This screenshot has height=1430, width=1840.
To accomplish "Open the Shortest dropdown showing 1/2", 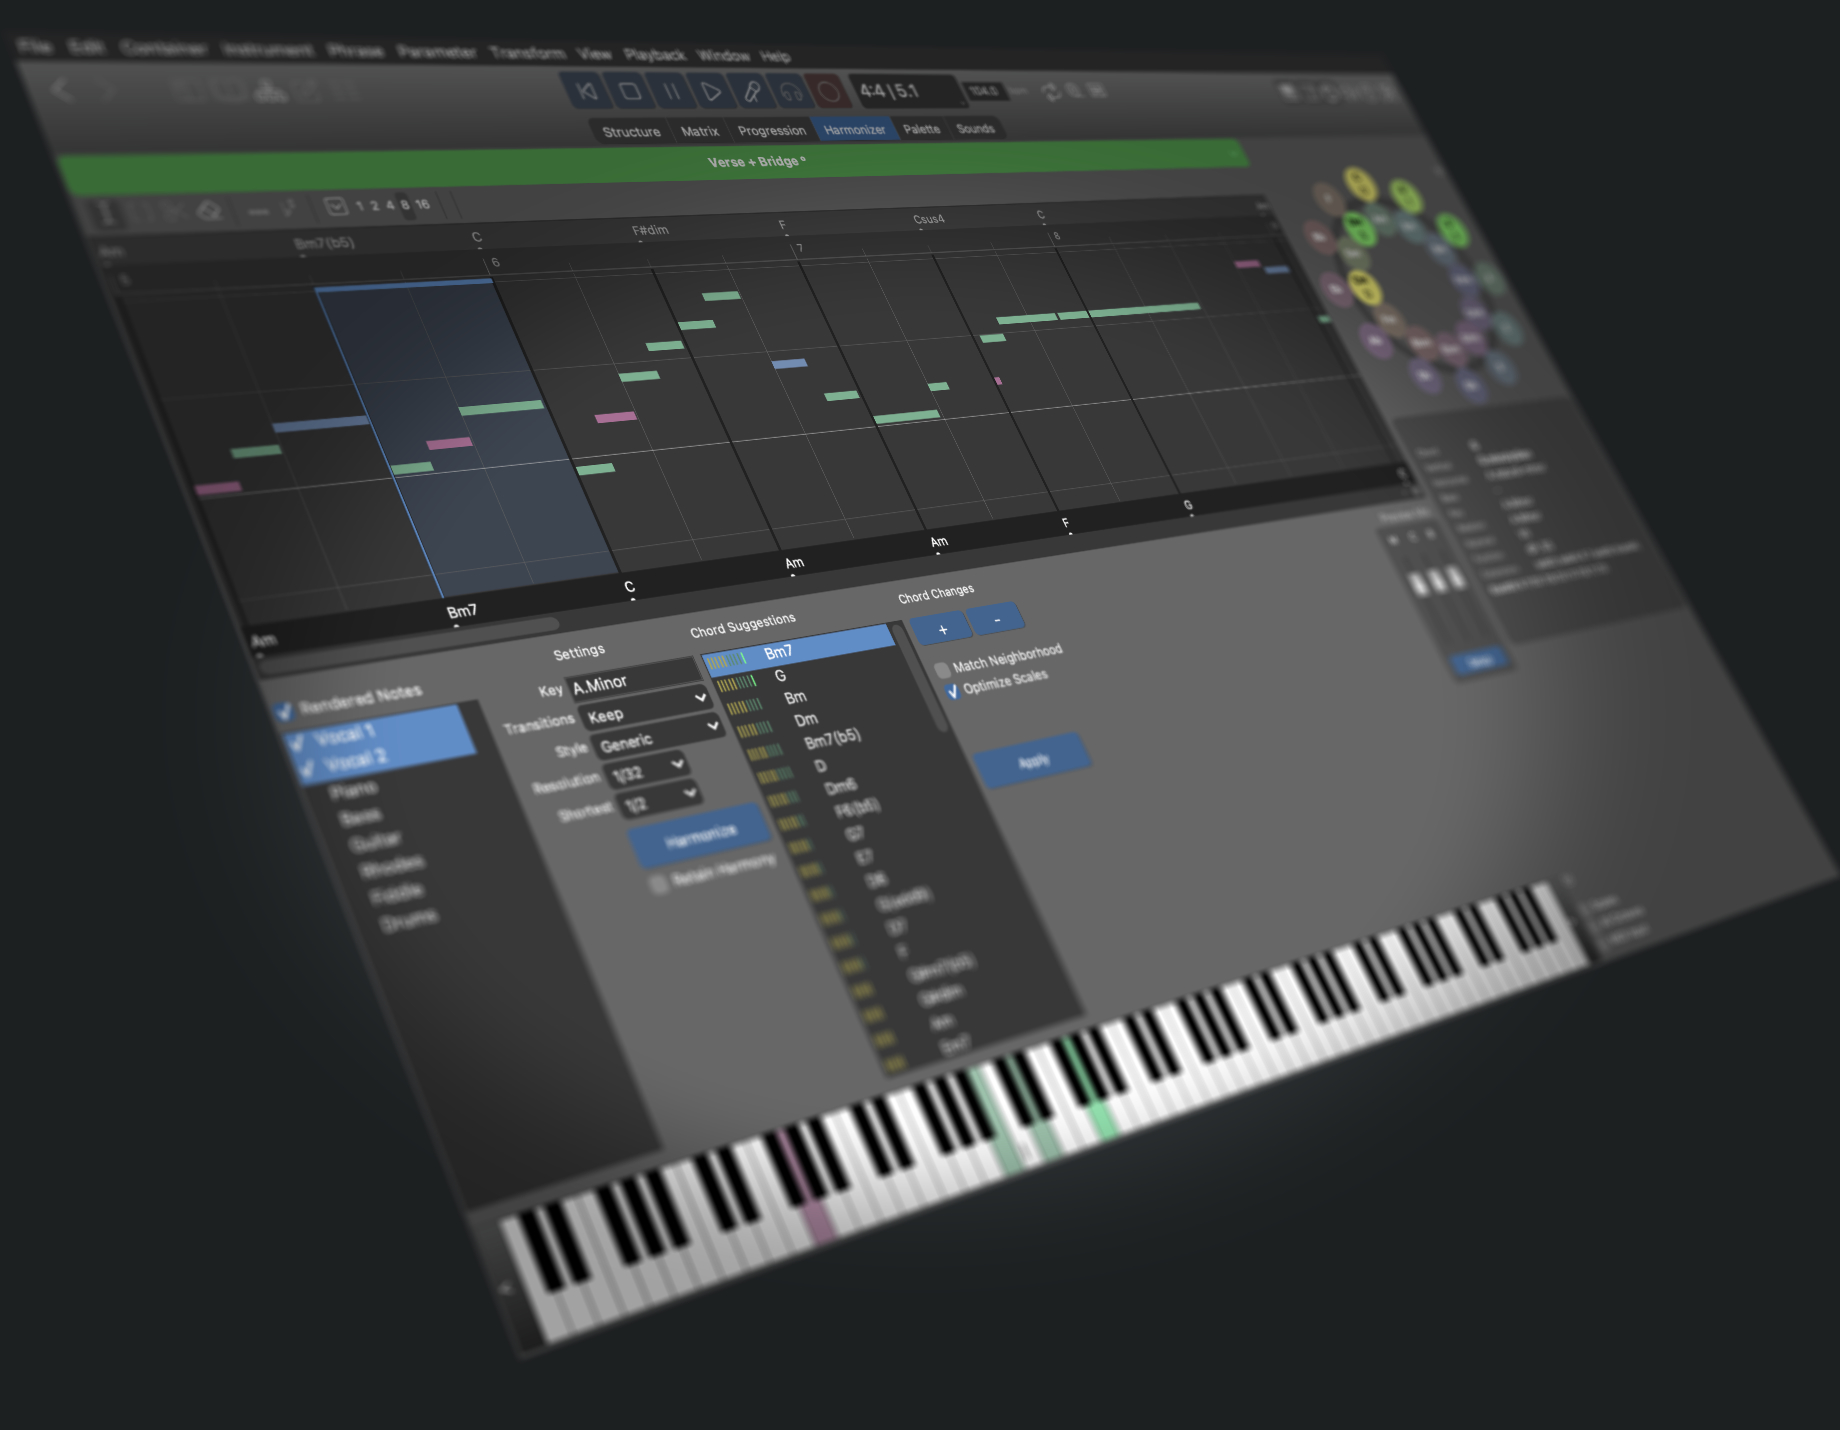I will [659, 801].
